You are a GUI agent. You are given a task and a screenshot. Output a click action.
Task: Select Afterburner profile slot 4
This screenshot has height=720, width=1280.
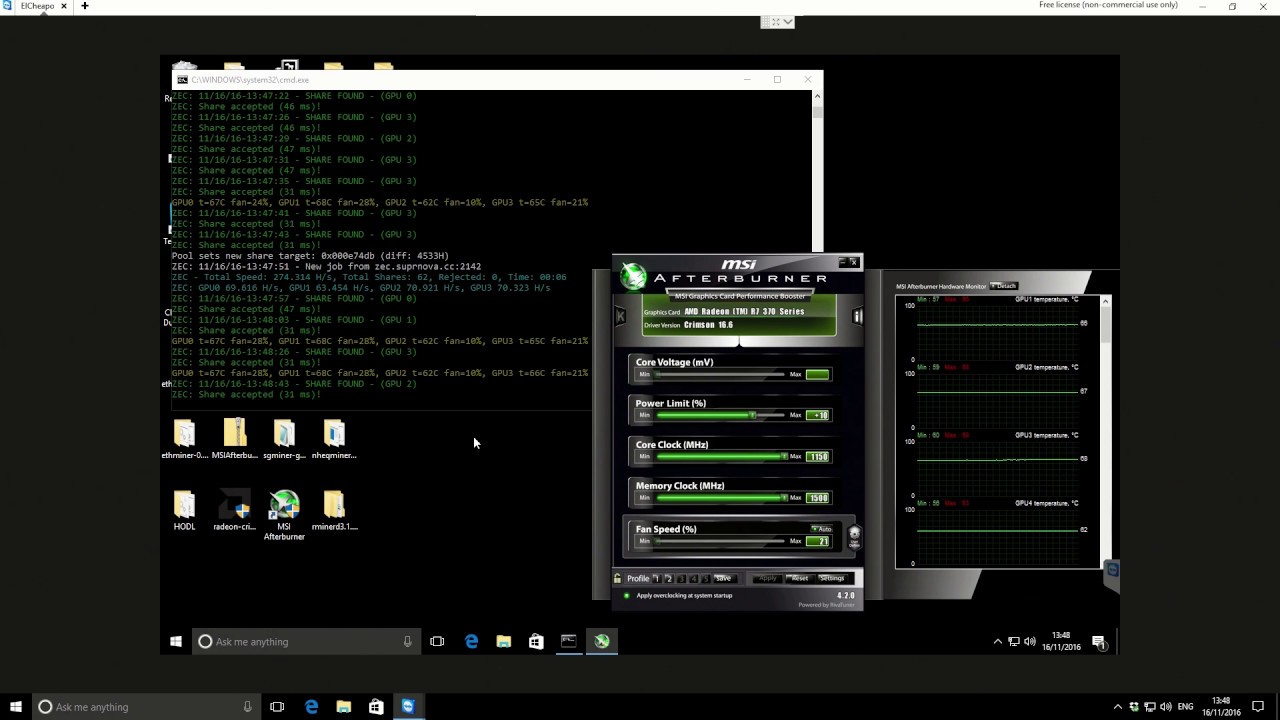[x=693, y=578]
